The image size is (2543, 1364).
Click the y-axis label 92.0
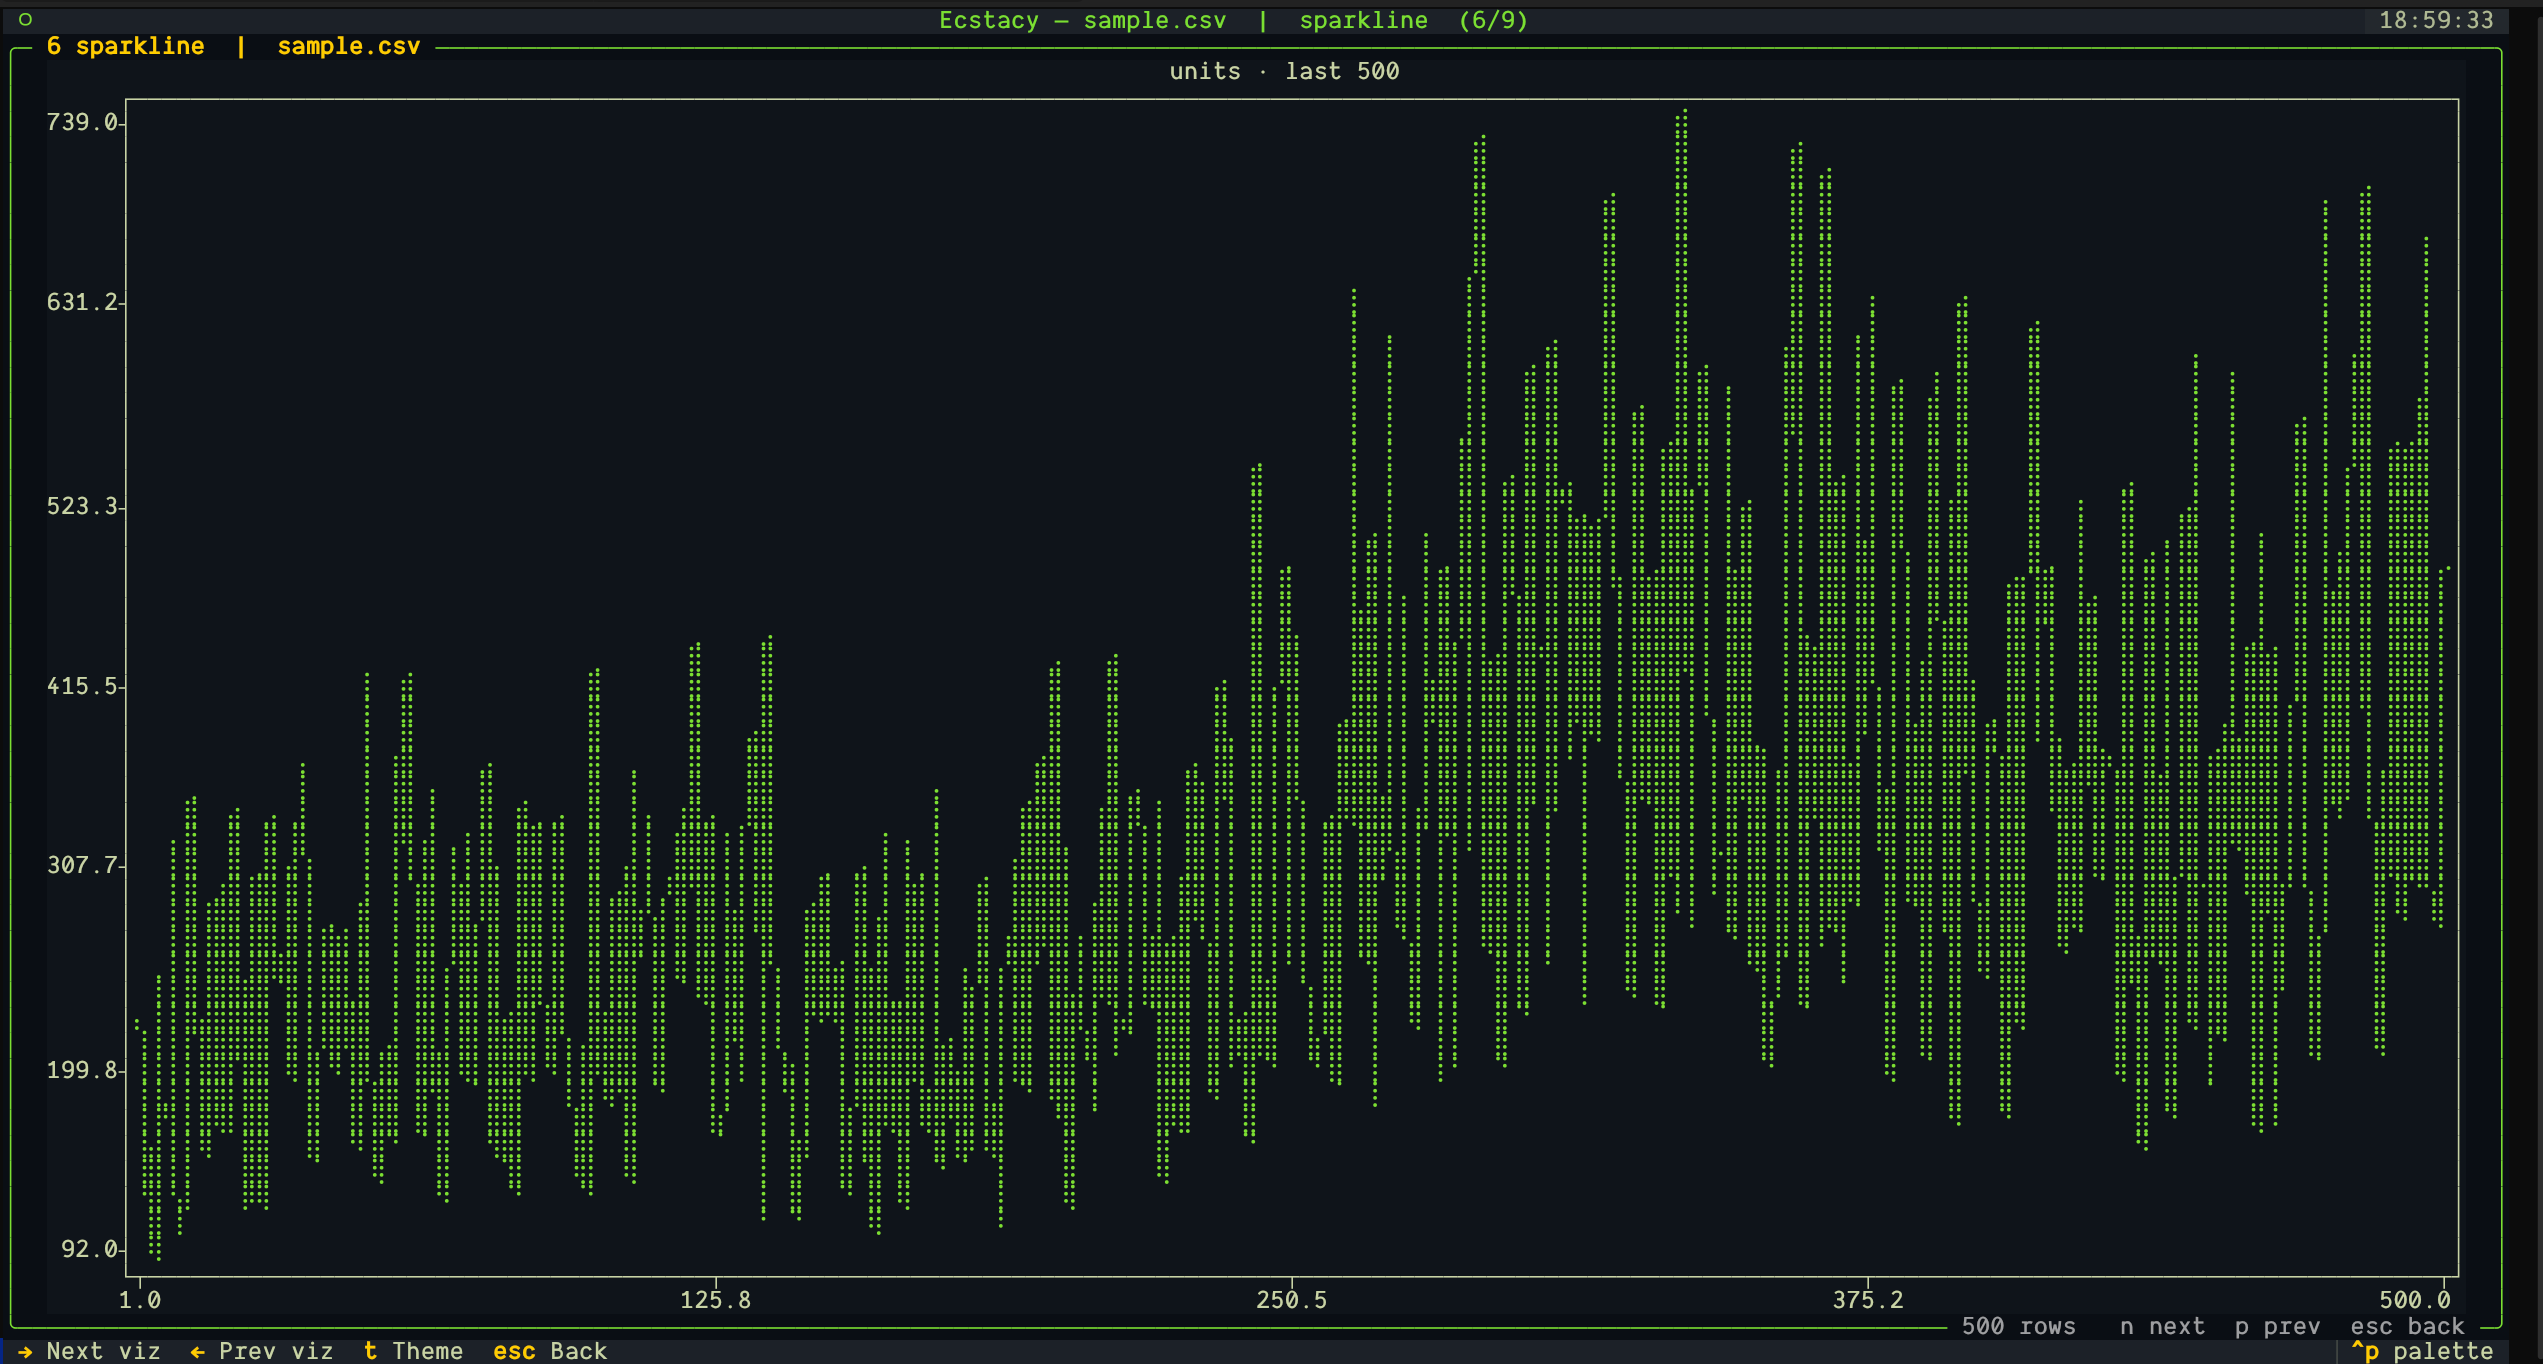click(x=90, y=1249)
